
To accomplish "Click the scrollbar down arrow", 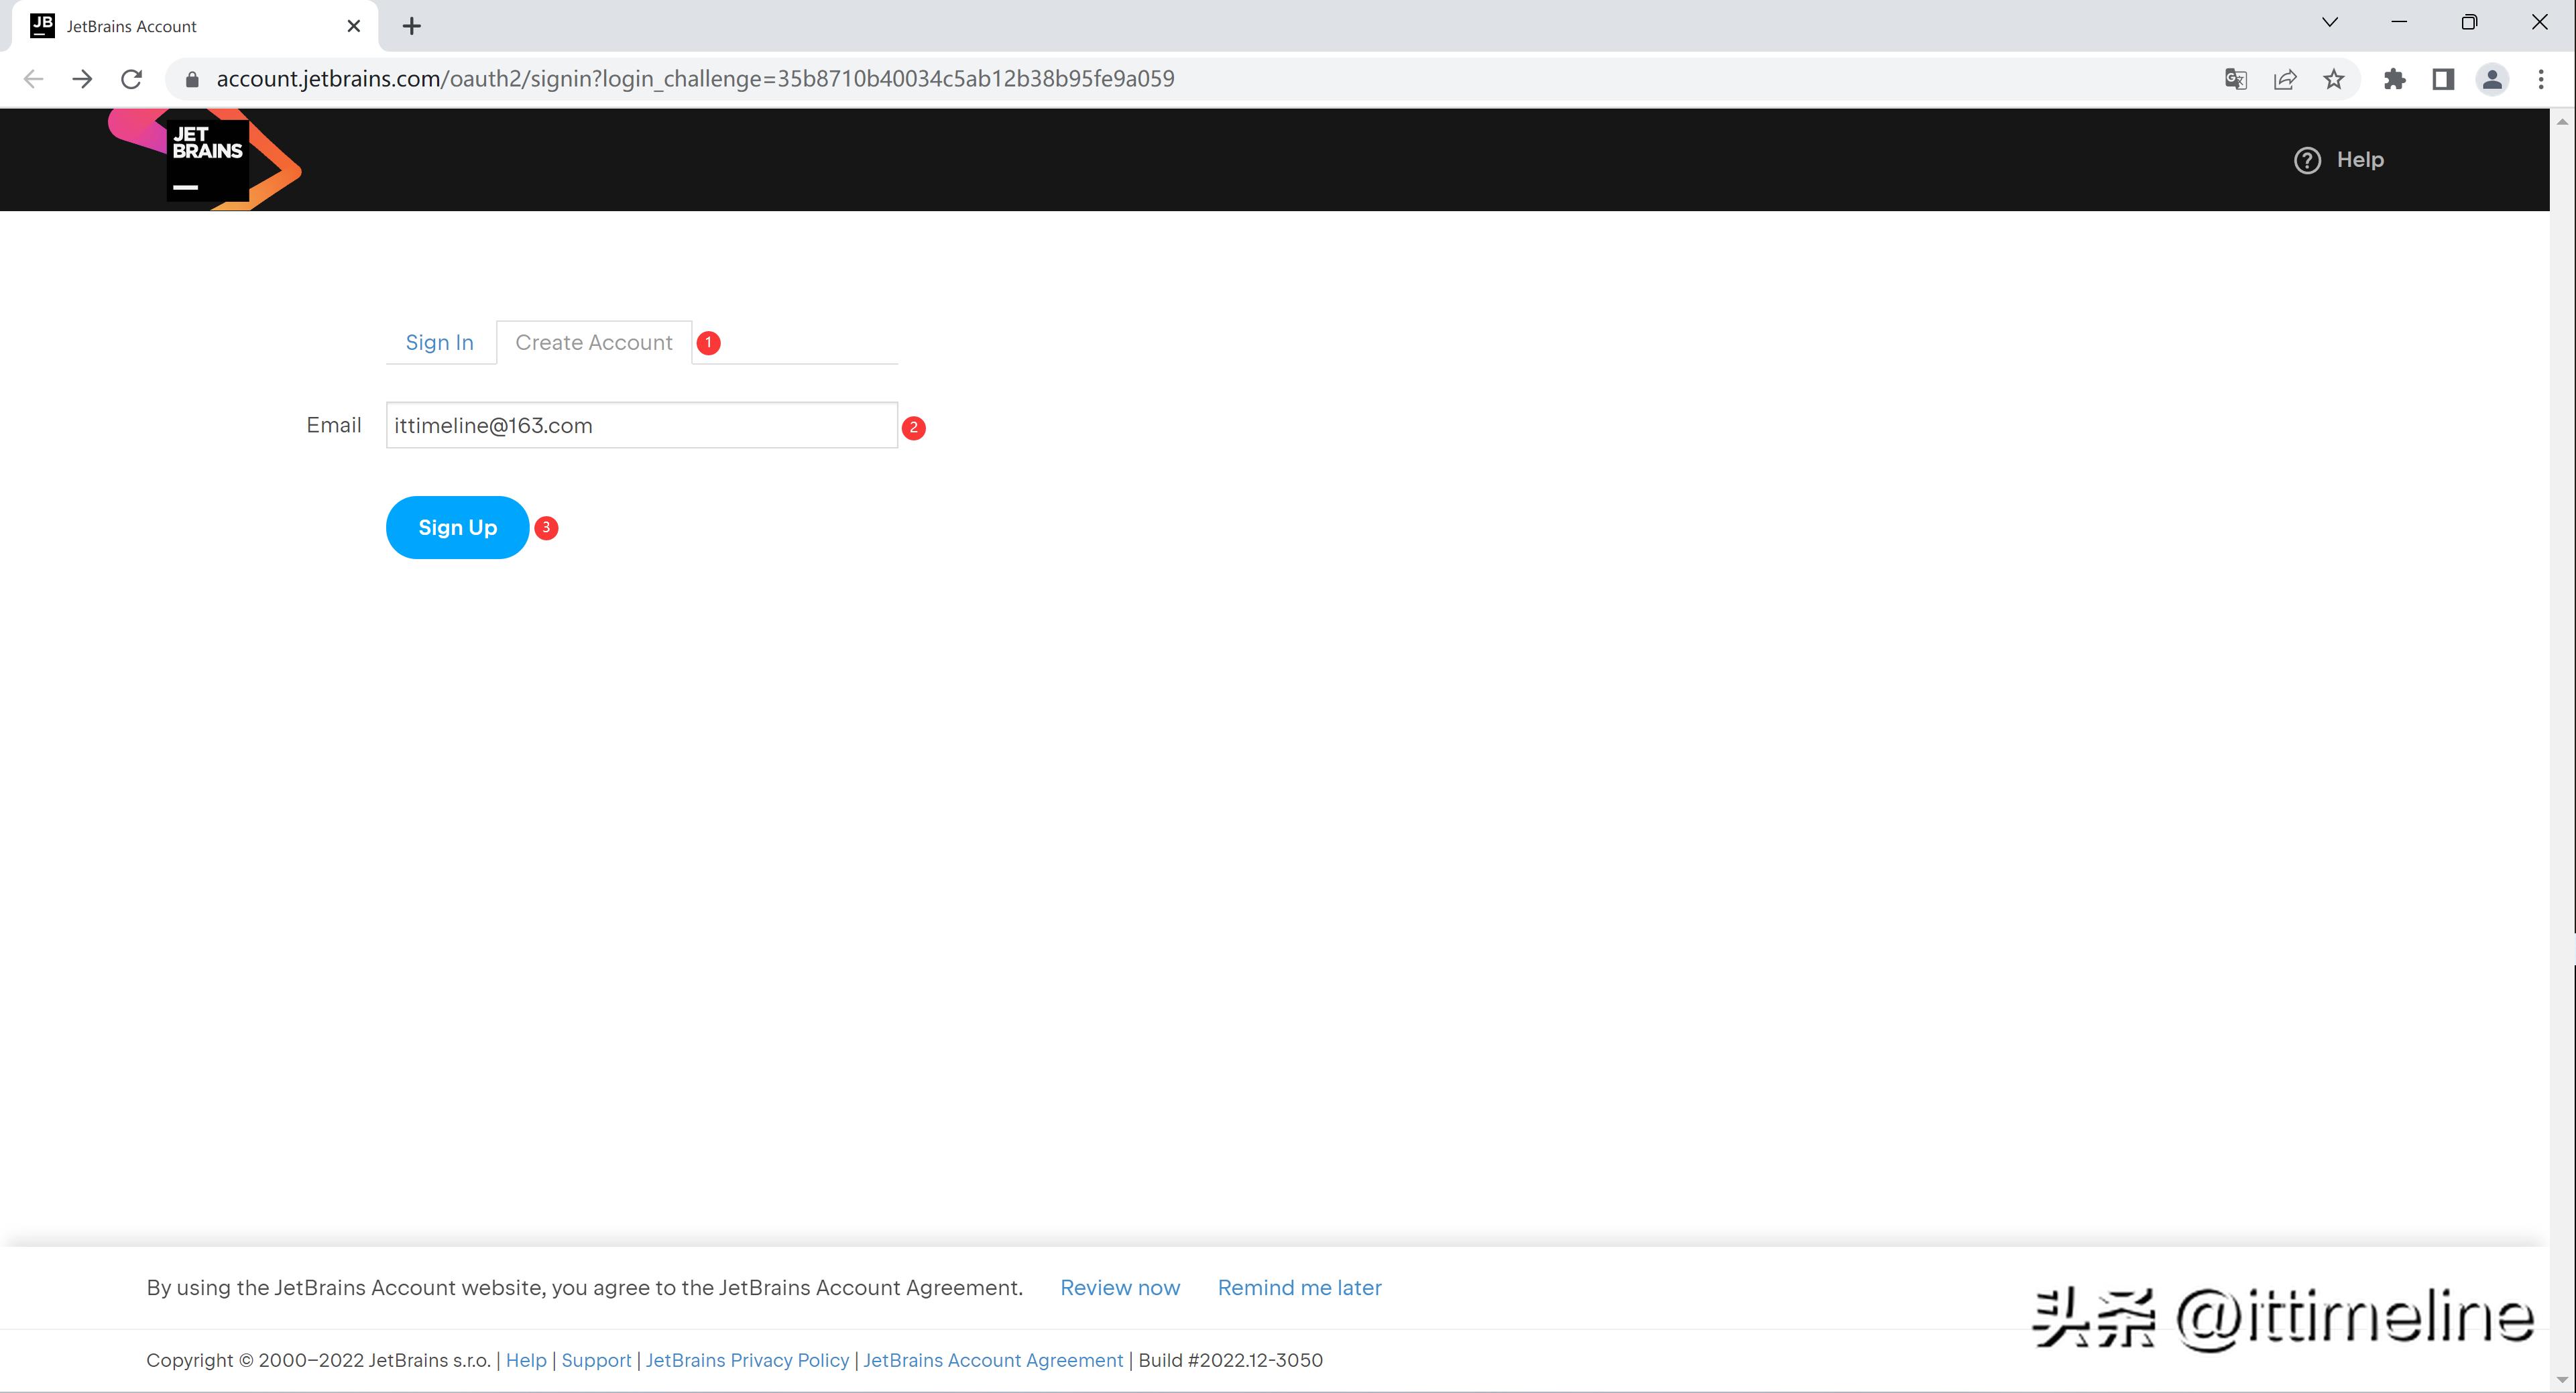I will click(2562, 1380).
